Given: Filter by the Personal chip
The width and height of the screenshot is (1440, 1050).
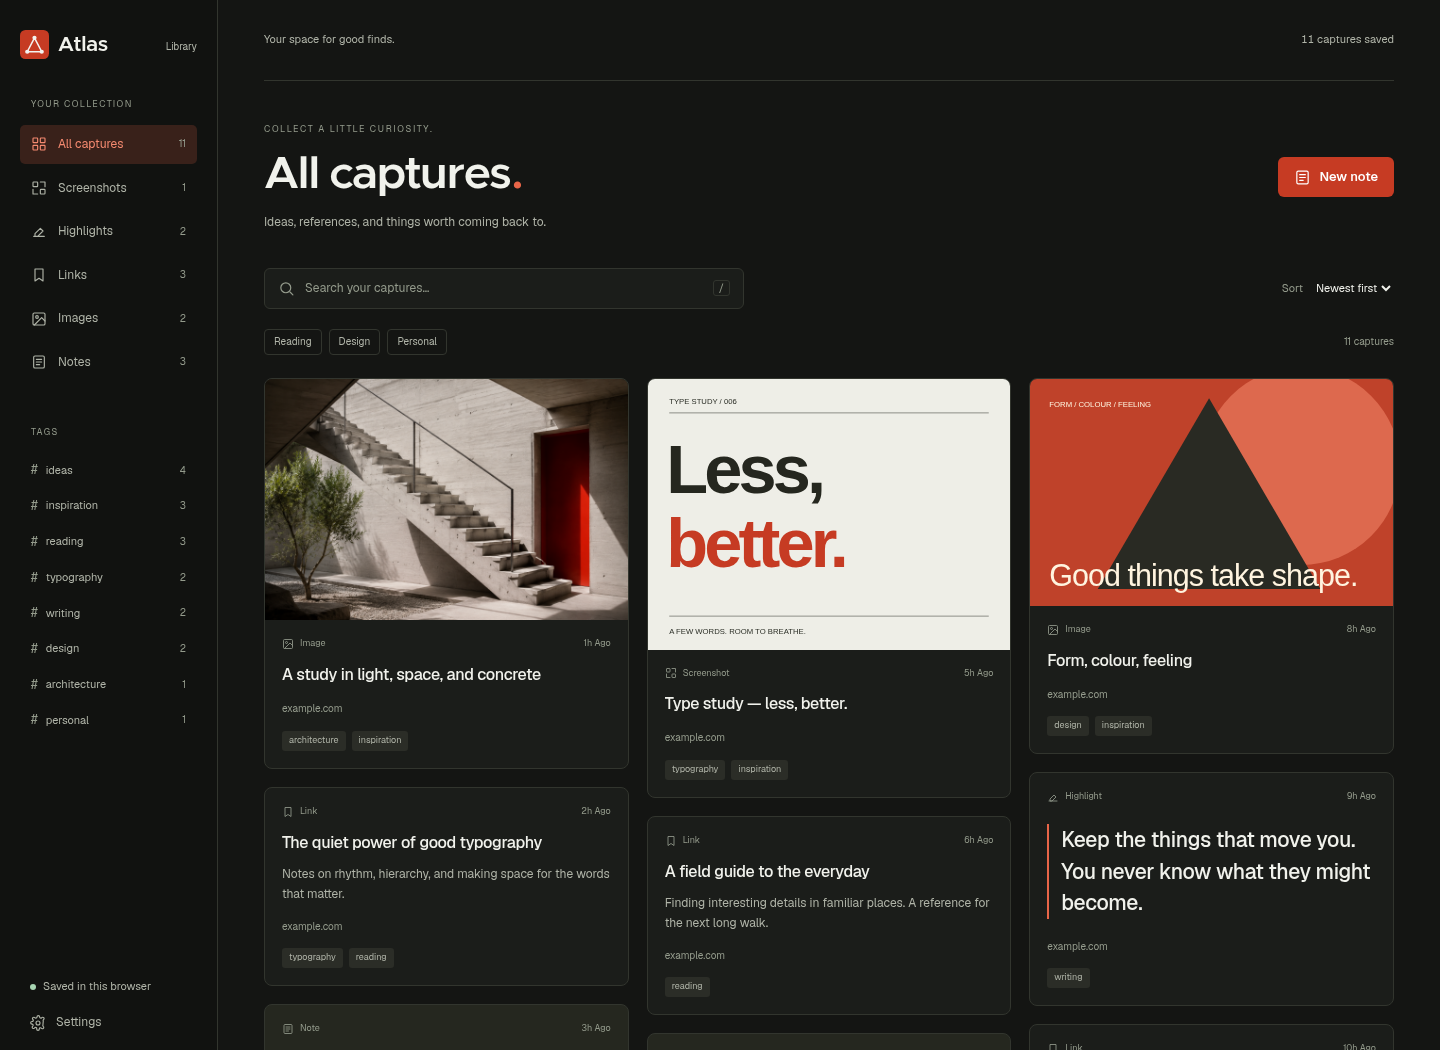Looking at the screenshot, I should pos(417,342).
